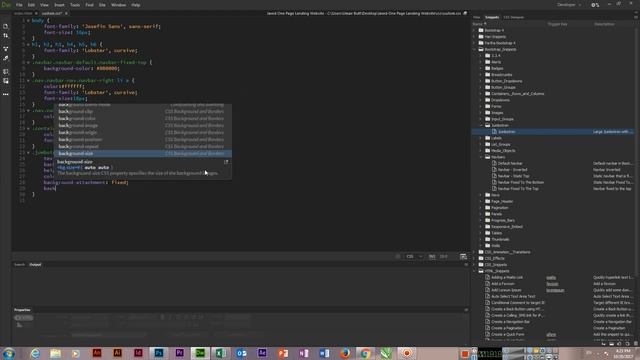
Task: Open the Insert menu
Action: click(59, 5)
